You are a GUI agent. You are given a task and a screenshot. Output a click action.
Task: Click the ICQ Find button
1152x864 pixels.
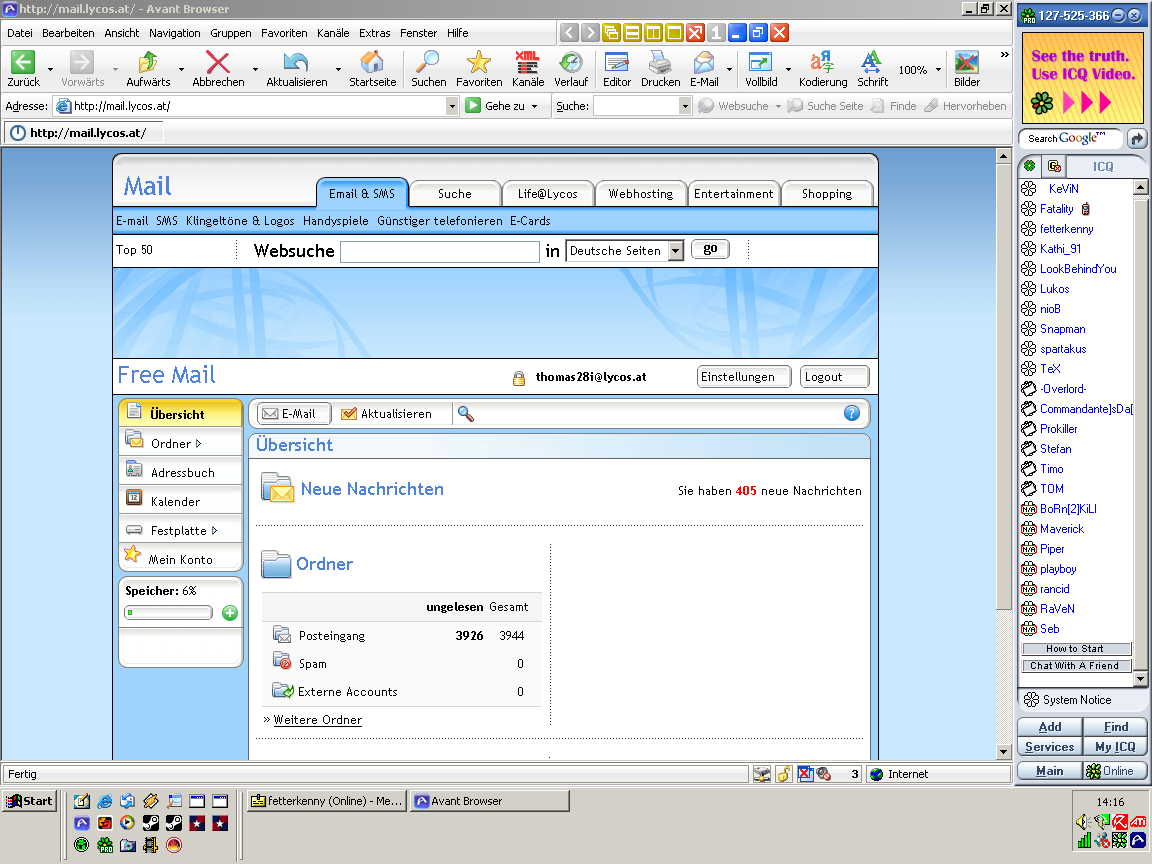coord(1115,727)
